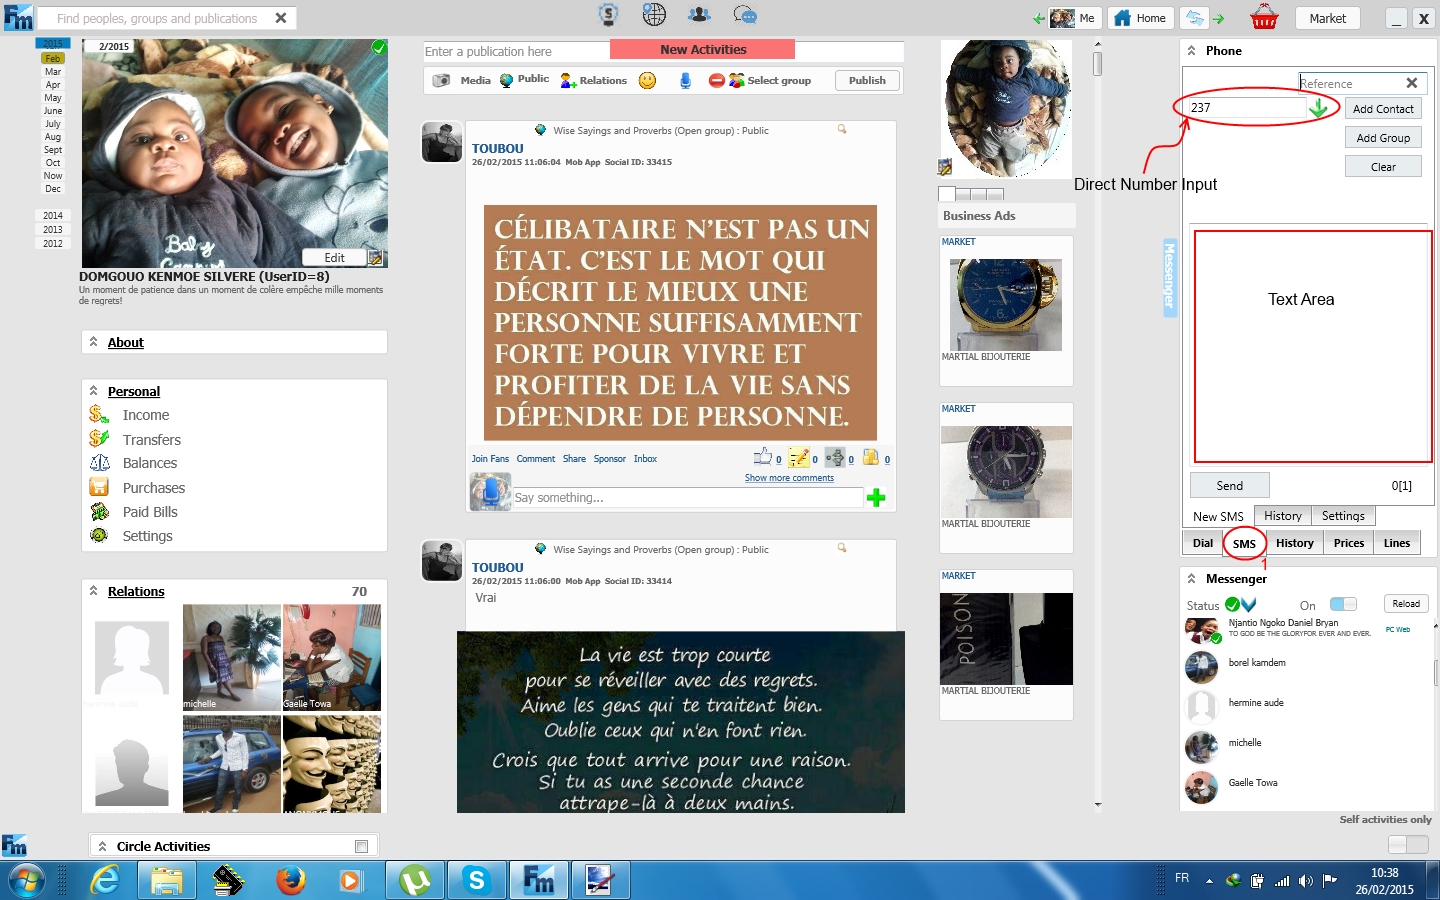Screen dimensions: 1440x900
Task: Click the microphone icon in publish toolbar
Action: pos(685,80)
